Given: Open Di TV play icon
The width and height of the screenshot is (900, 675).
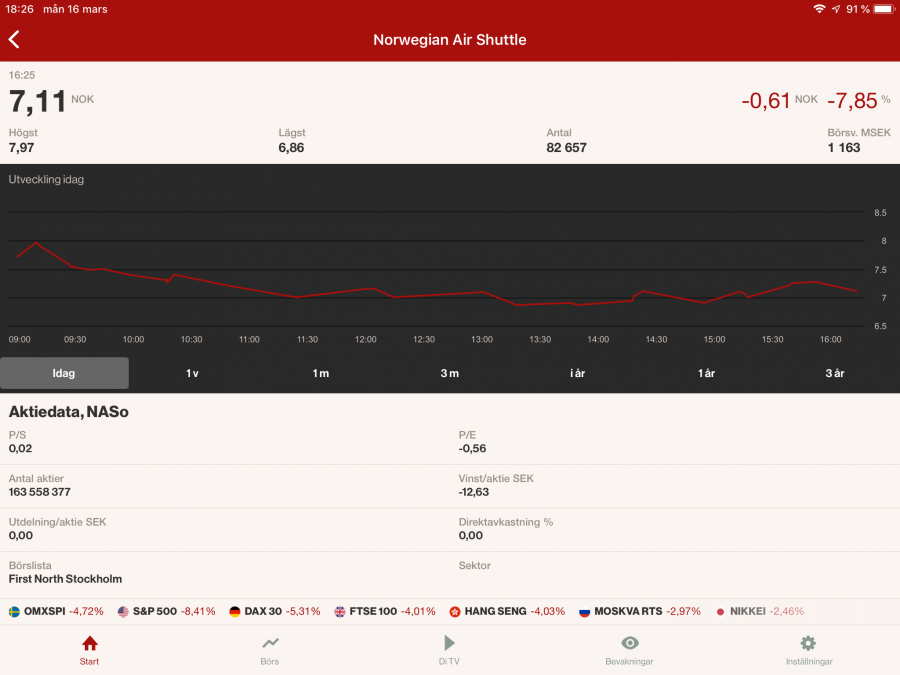Looking at the screenshot, I should pyautogui.click(x=449, y=643).
